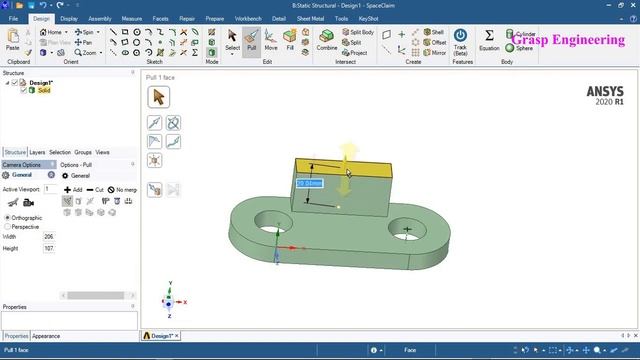
Task: Open the Sheet Metal ribbon tab
Action: 310,19
